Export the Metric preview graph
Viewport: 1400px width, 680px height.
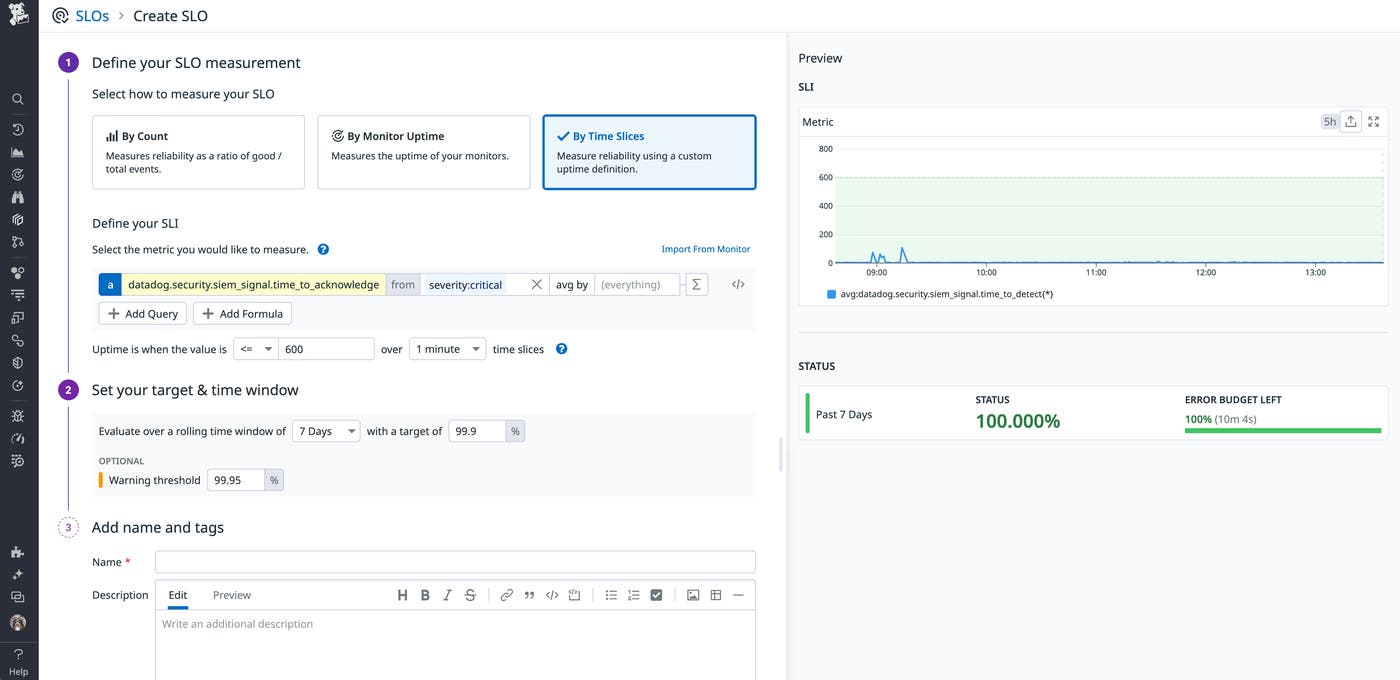(x=1351, y=121)
